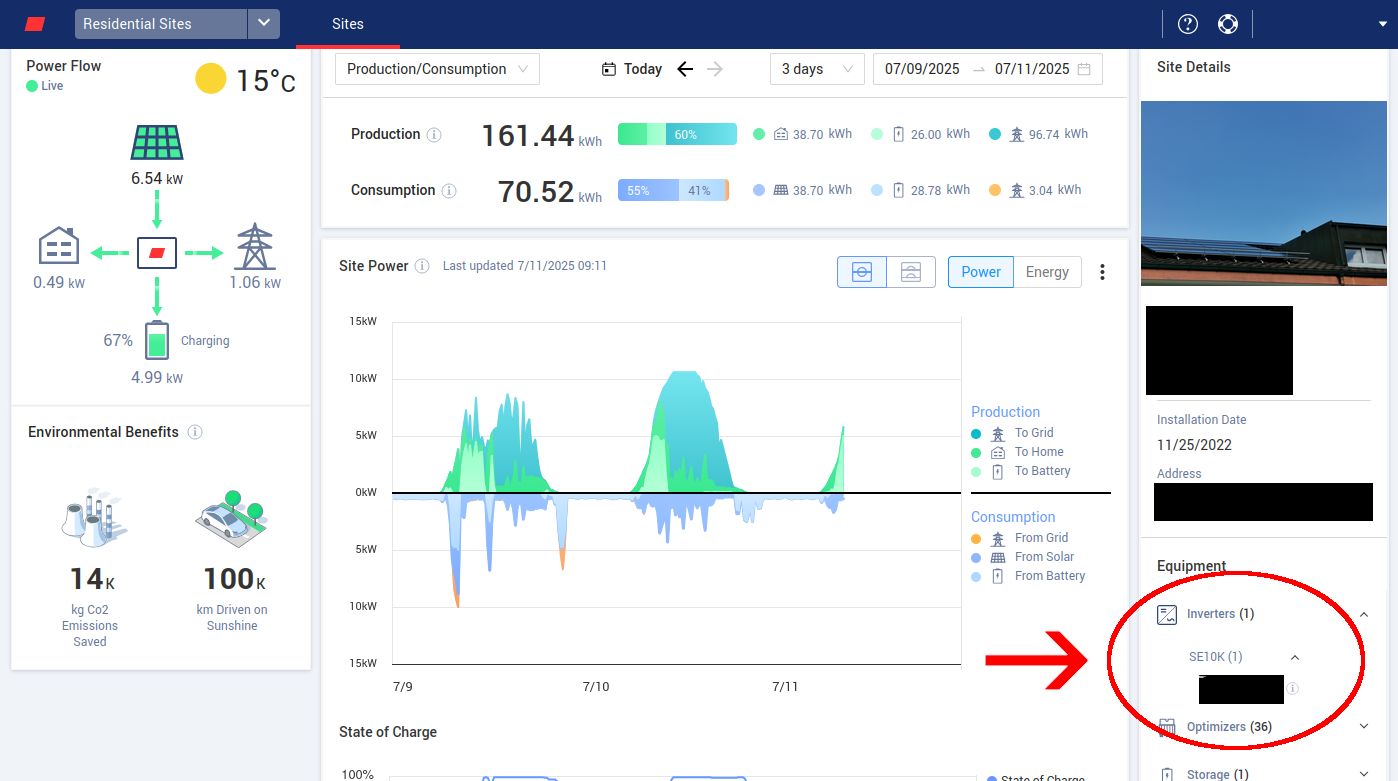Click the previous period back arrow
The image size is (1398, 781).
coord(685,69)
